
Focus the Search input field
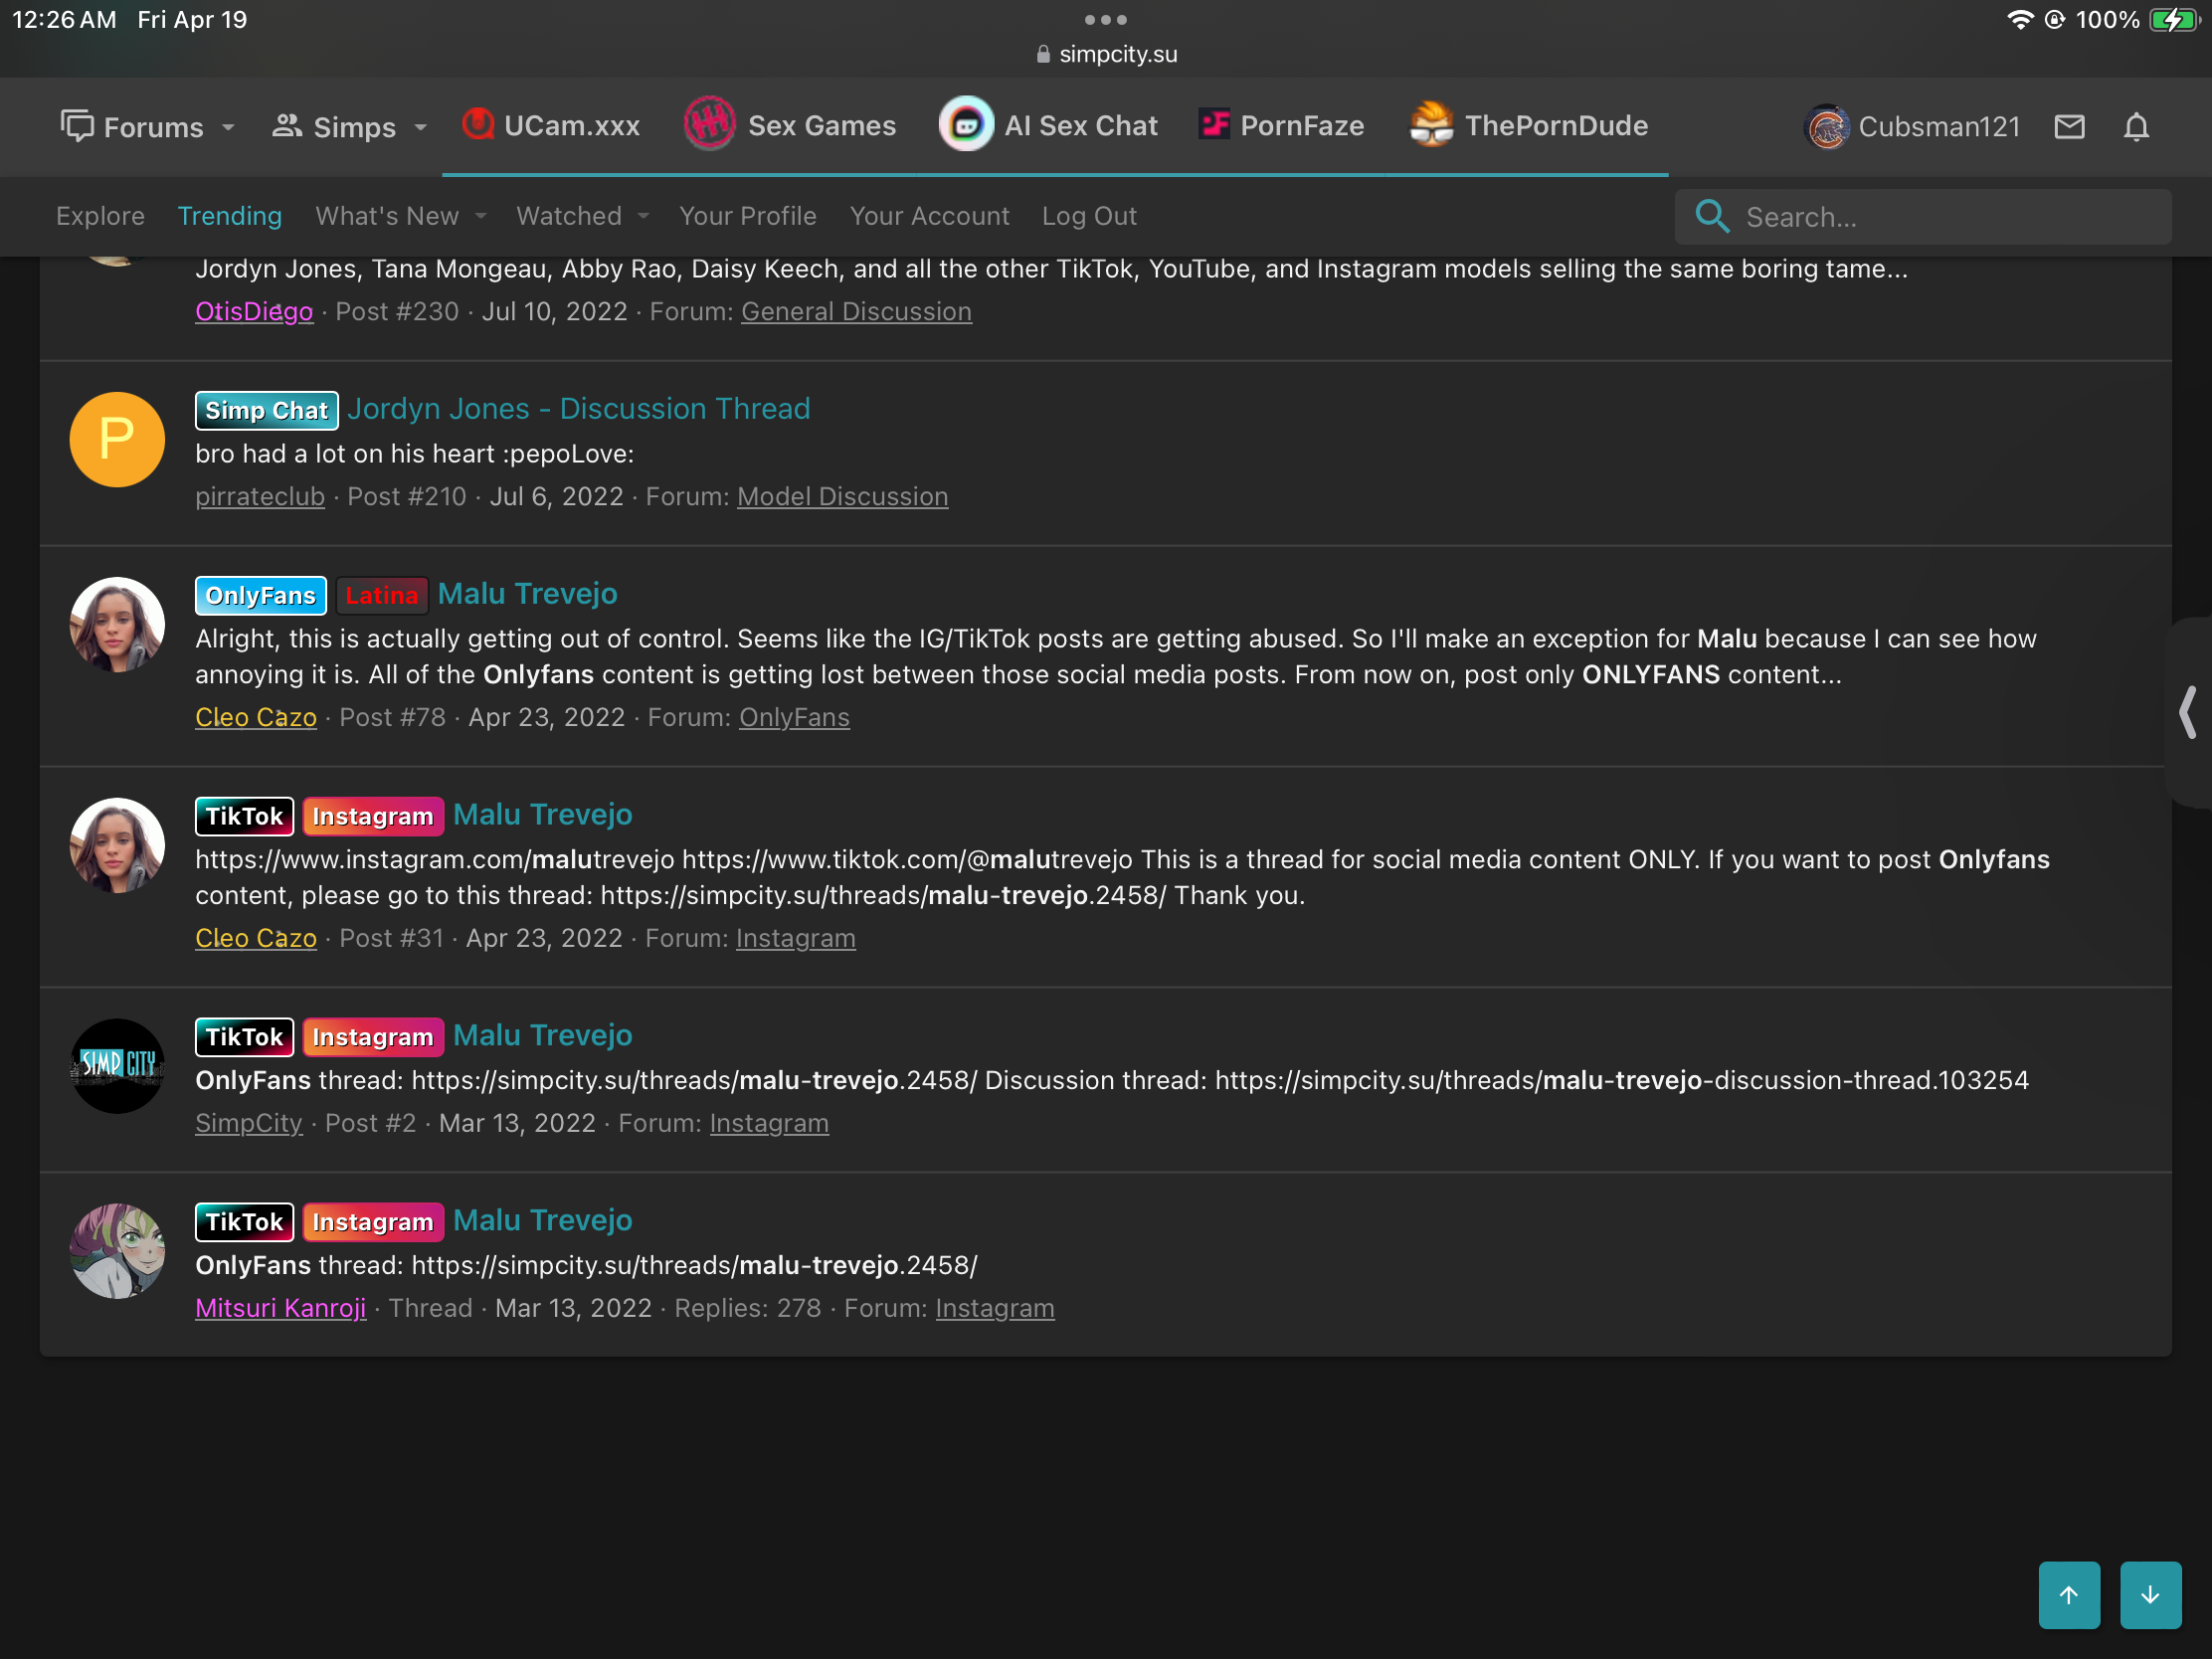1950,216
